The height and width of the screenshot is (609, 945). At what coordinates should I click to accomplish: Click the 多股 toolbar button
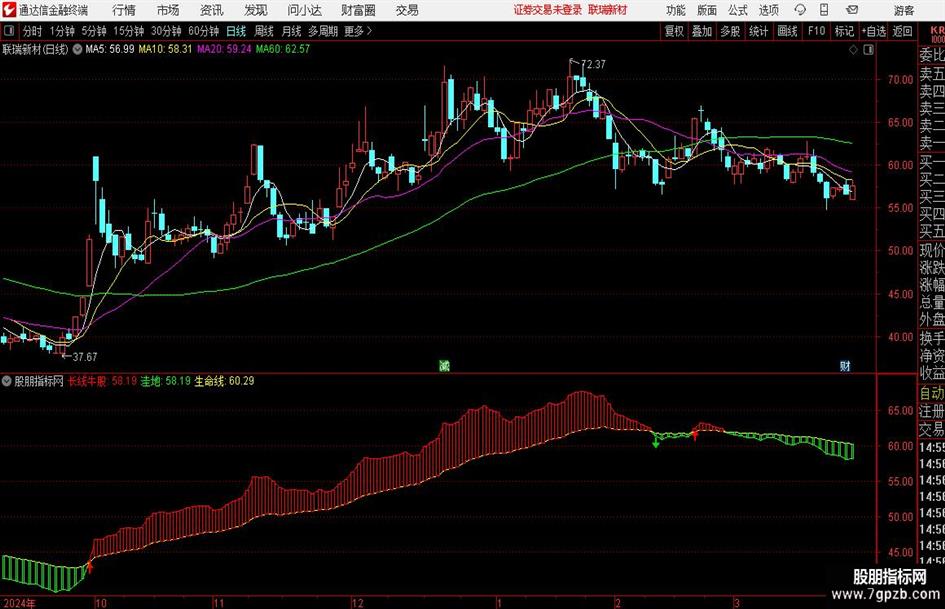(730, 31)
